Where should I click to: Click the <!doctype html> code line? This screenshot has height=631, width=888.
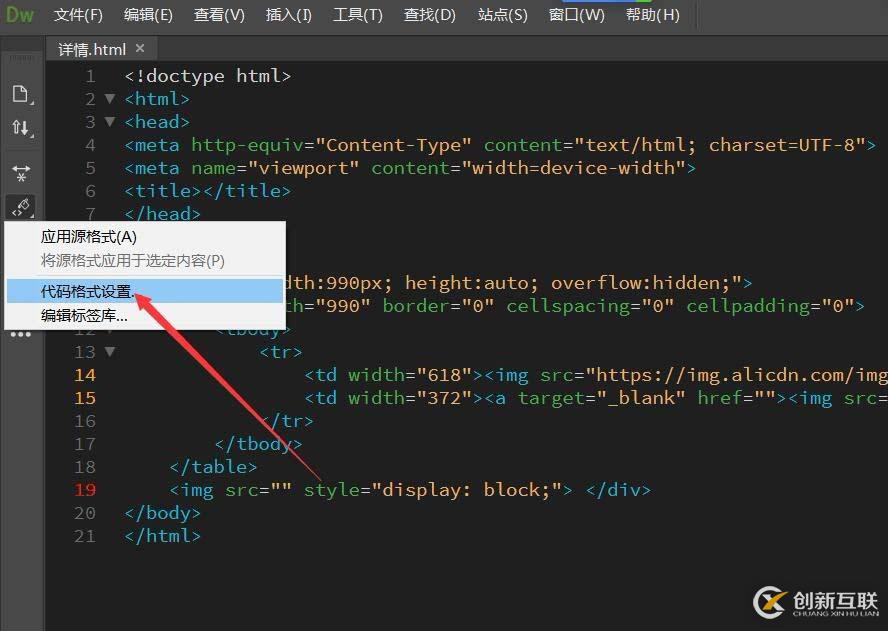tap(208, 76)
